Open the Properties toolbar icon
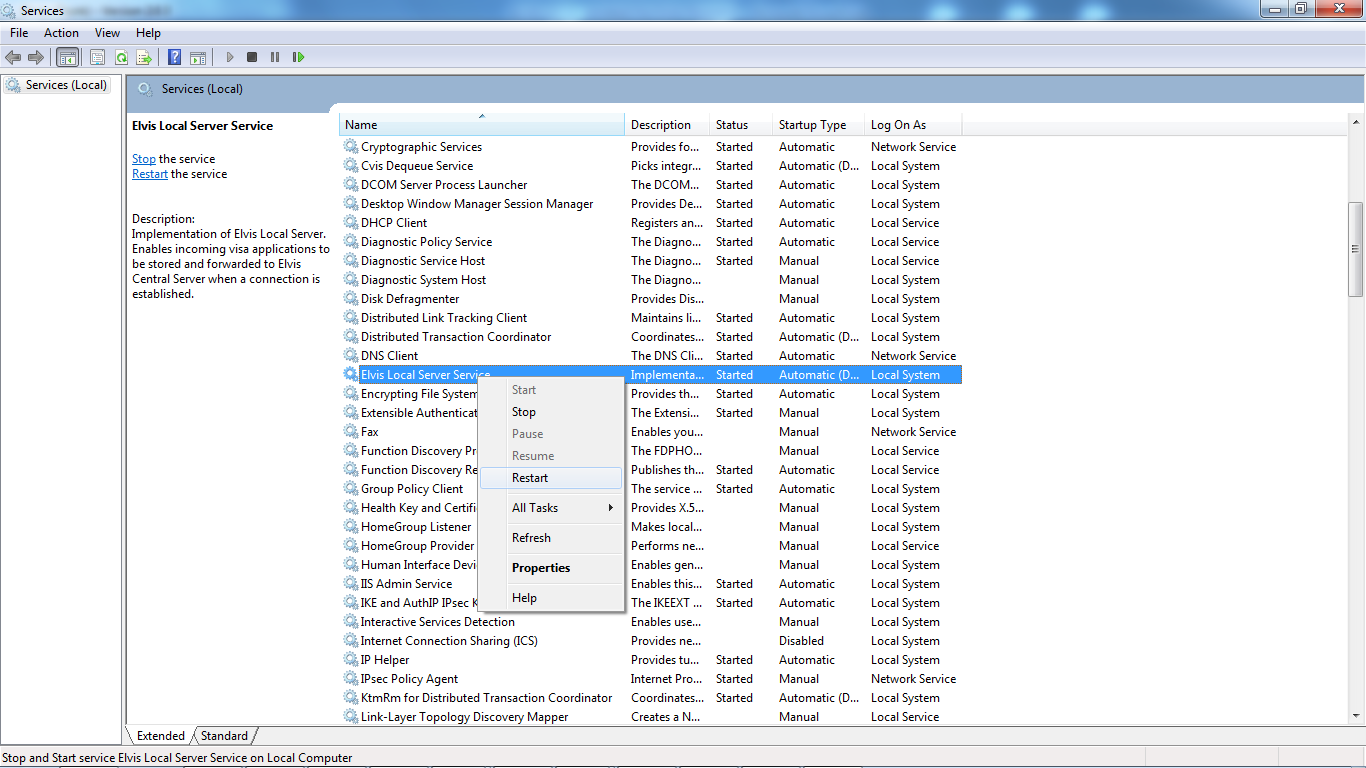The image size is (1366, 768). click(97, 57)
